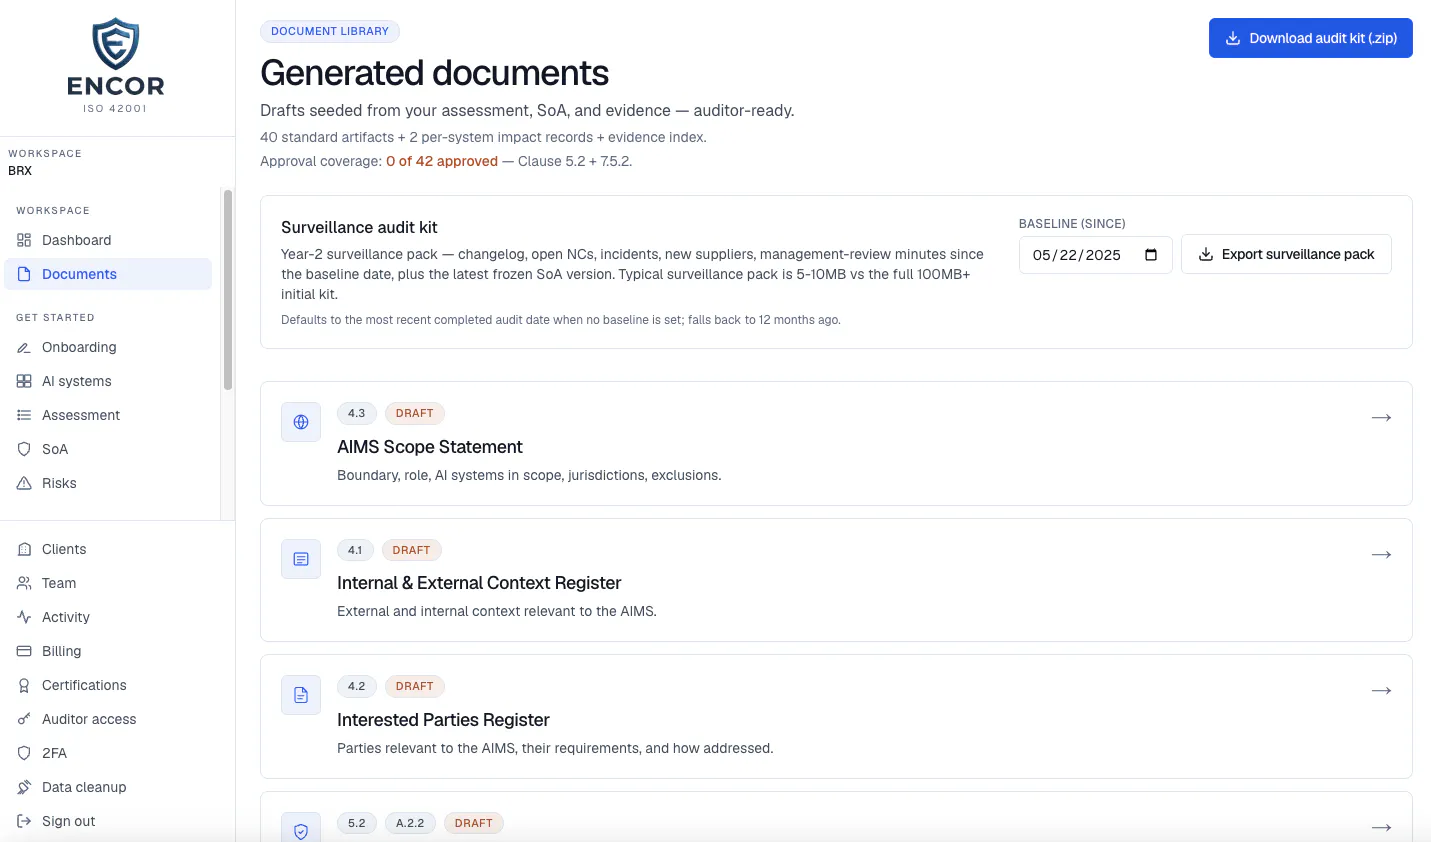Click the DOCUMENT LIBRARY badge
The image size is (1431, 842).
pyautogui.click(x=330, y=31)
